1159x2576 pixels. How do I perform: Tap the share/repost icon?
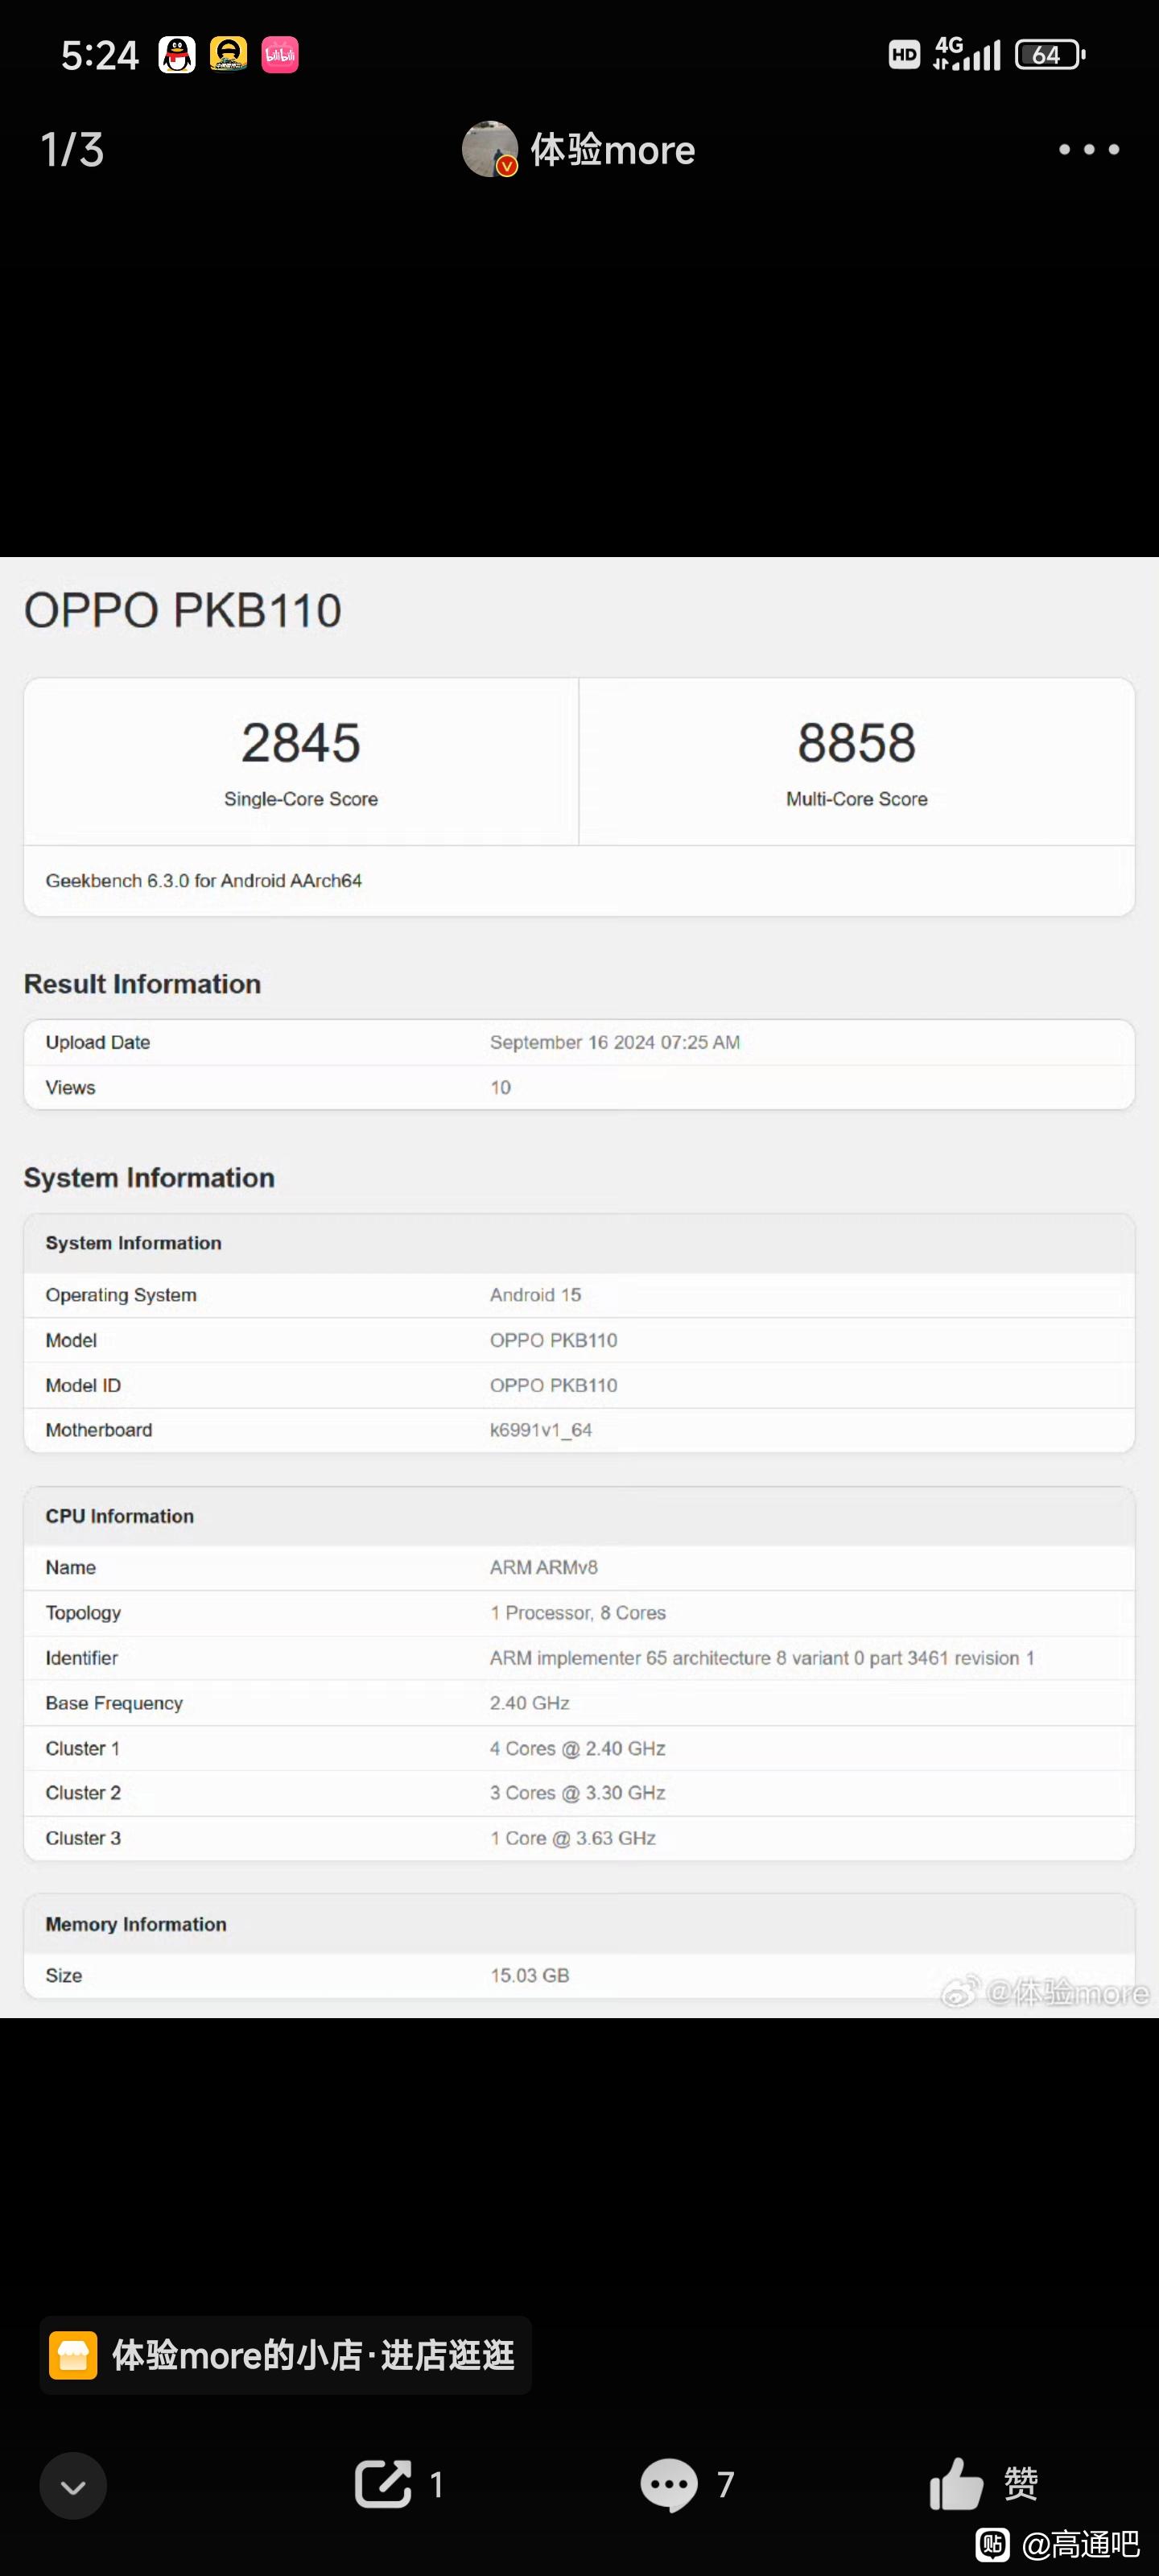point(383,2484)
